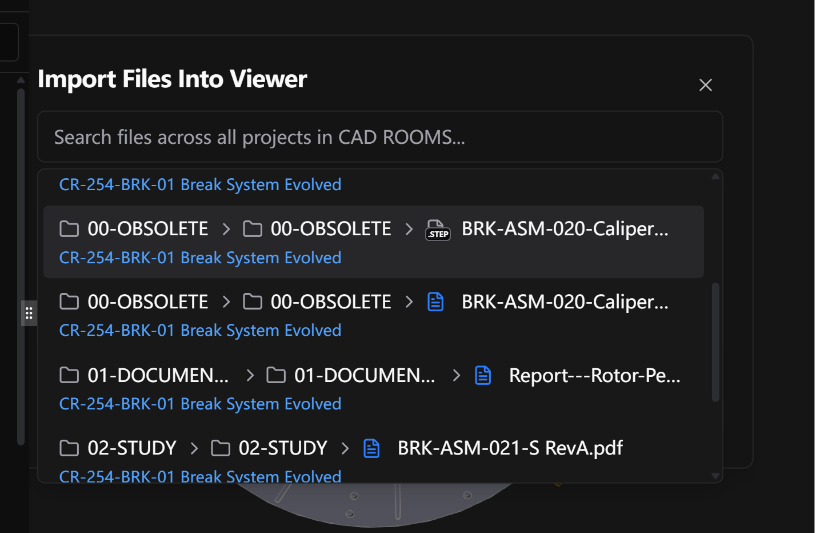Click second 00-OBSOLETE folder icon in STEP row

[252, 229]
